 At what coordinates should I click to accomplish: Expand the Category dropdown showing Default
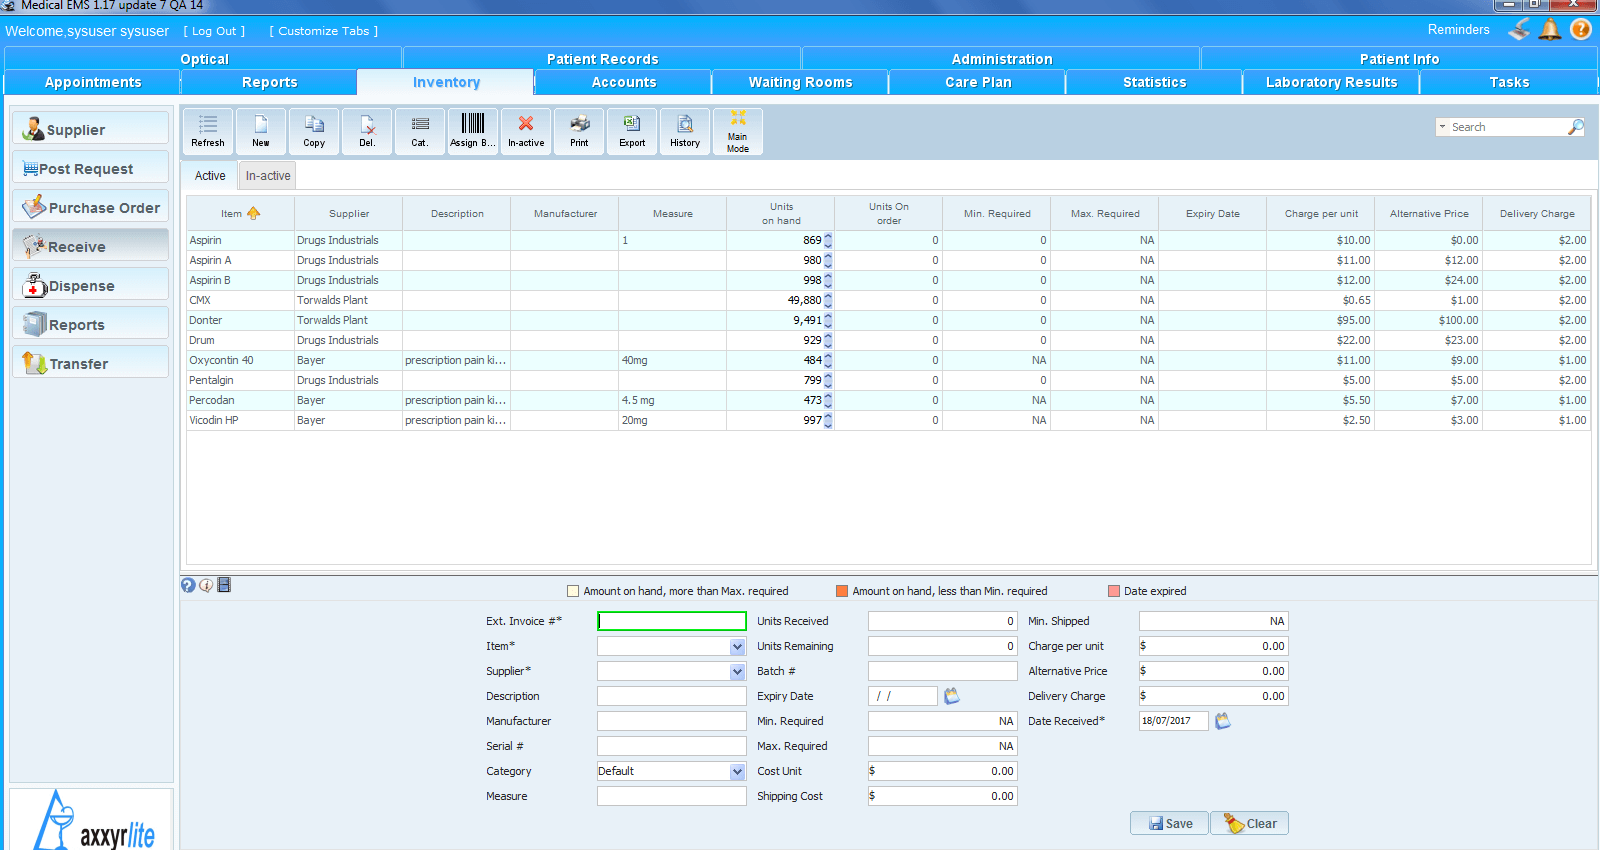click(737, 772)
